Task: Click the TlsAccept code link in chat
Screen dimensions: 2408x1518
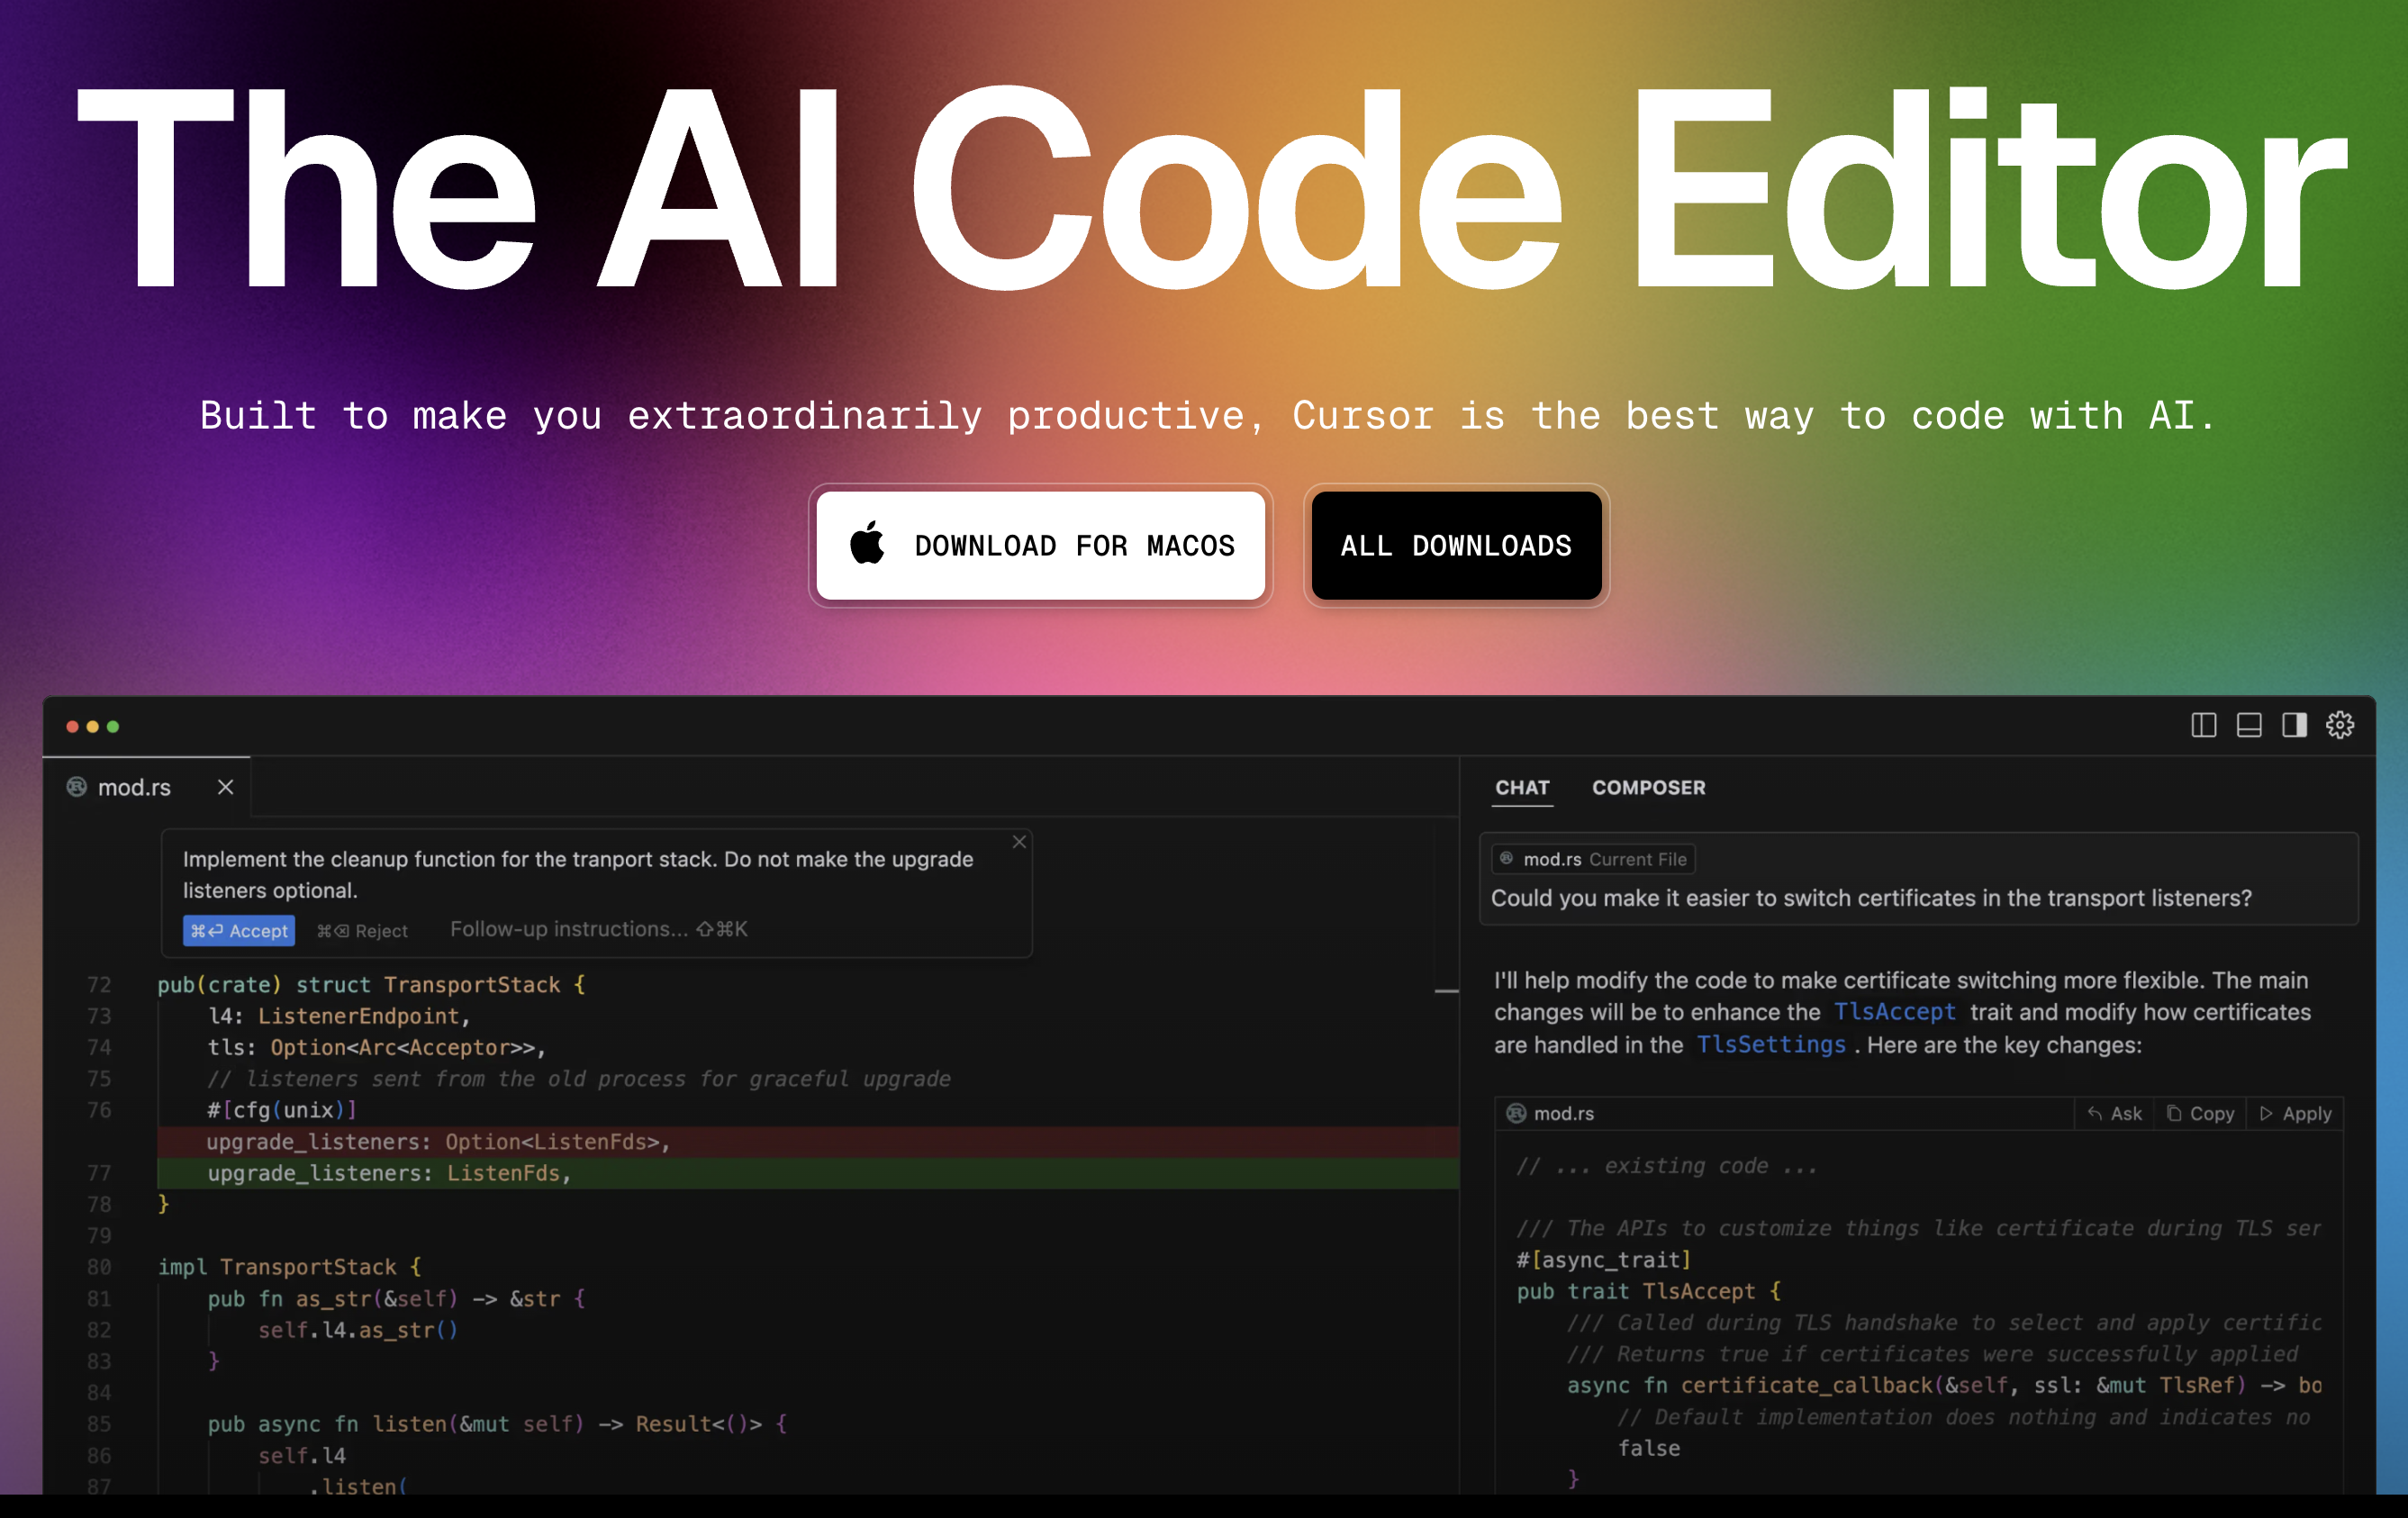Action: [1894, 1012]
